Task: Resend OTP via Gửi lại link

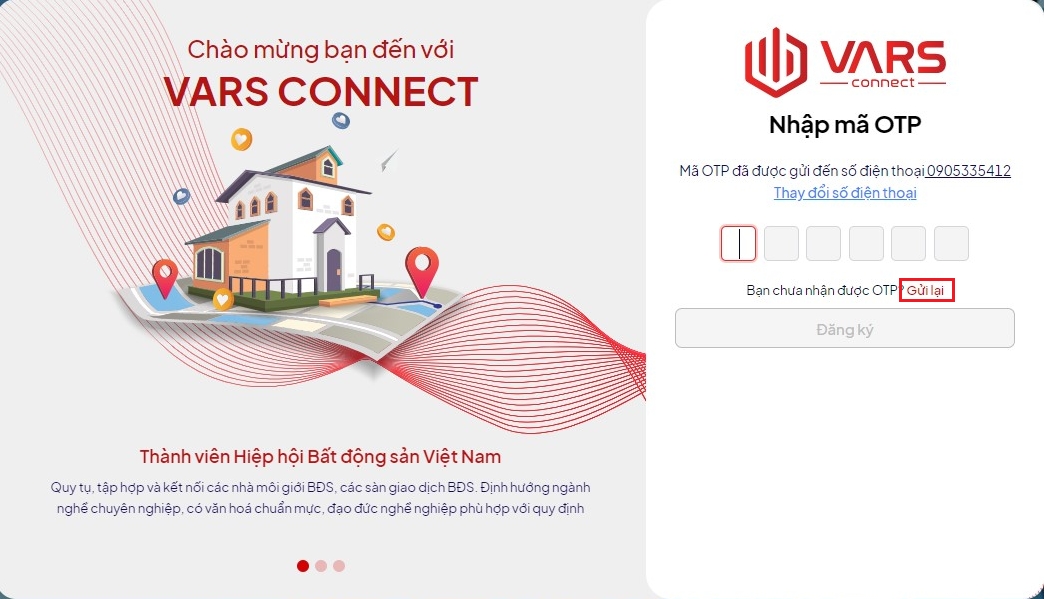Action: click(x=926, y=291)
